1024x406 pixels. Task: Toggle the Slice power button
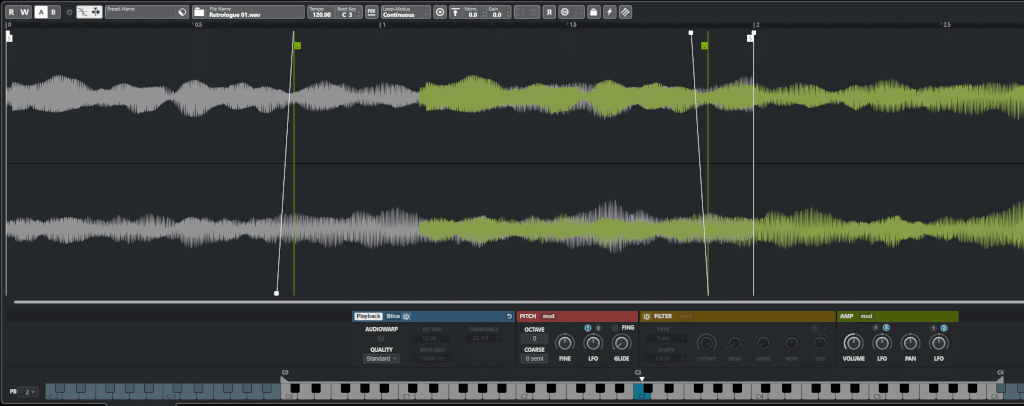coord(406,316)
